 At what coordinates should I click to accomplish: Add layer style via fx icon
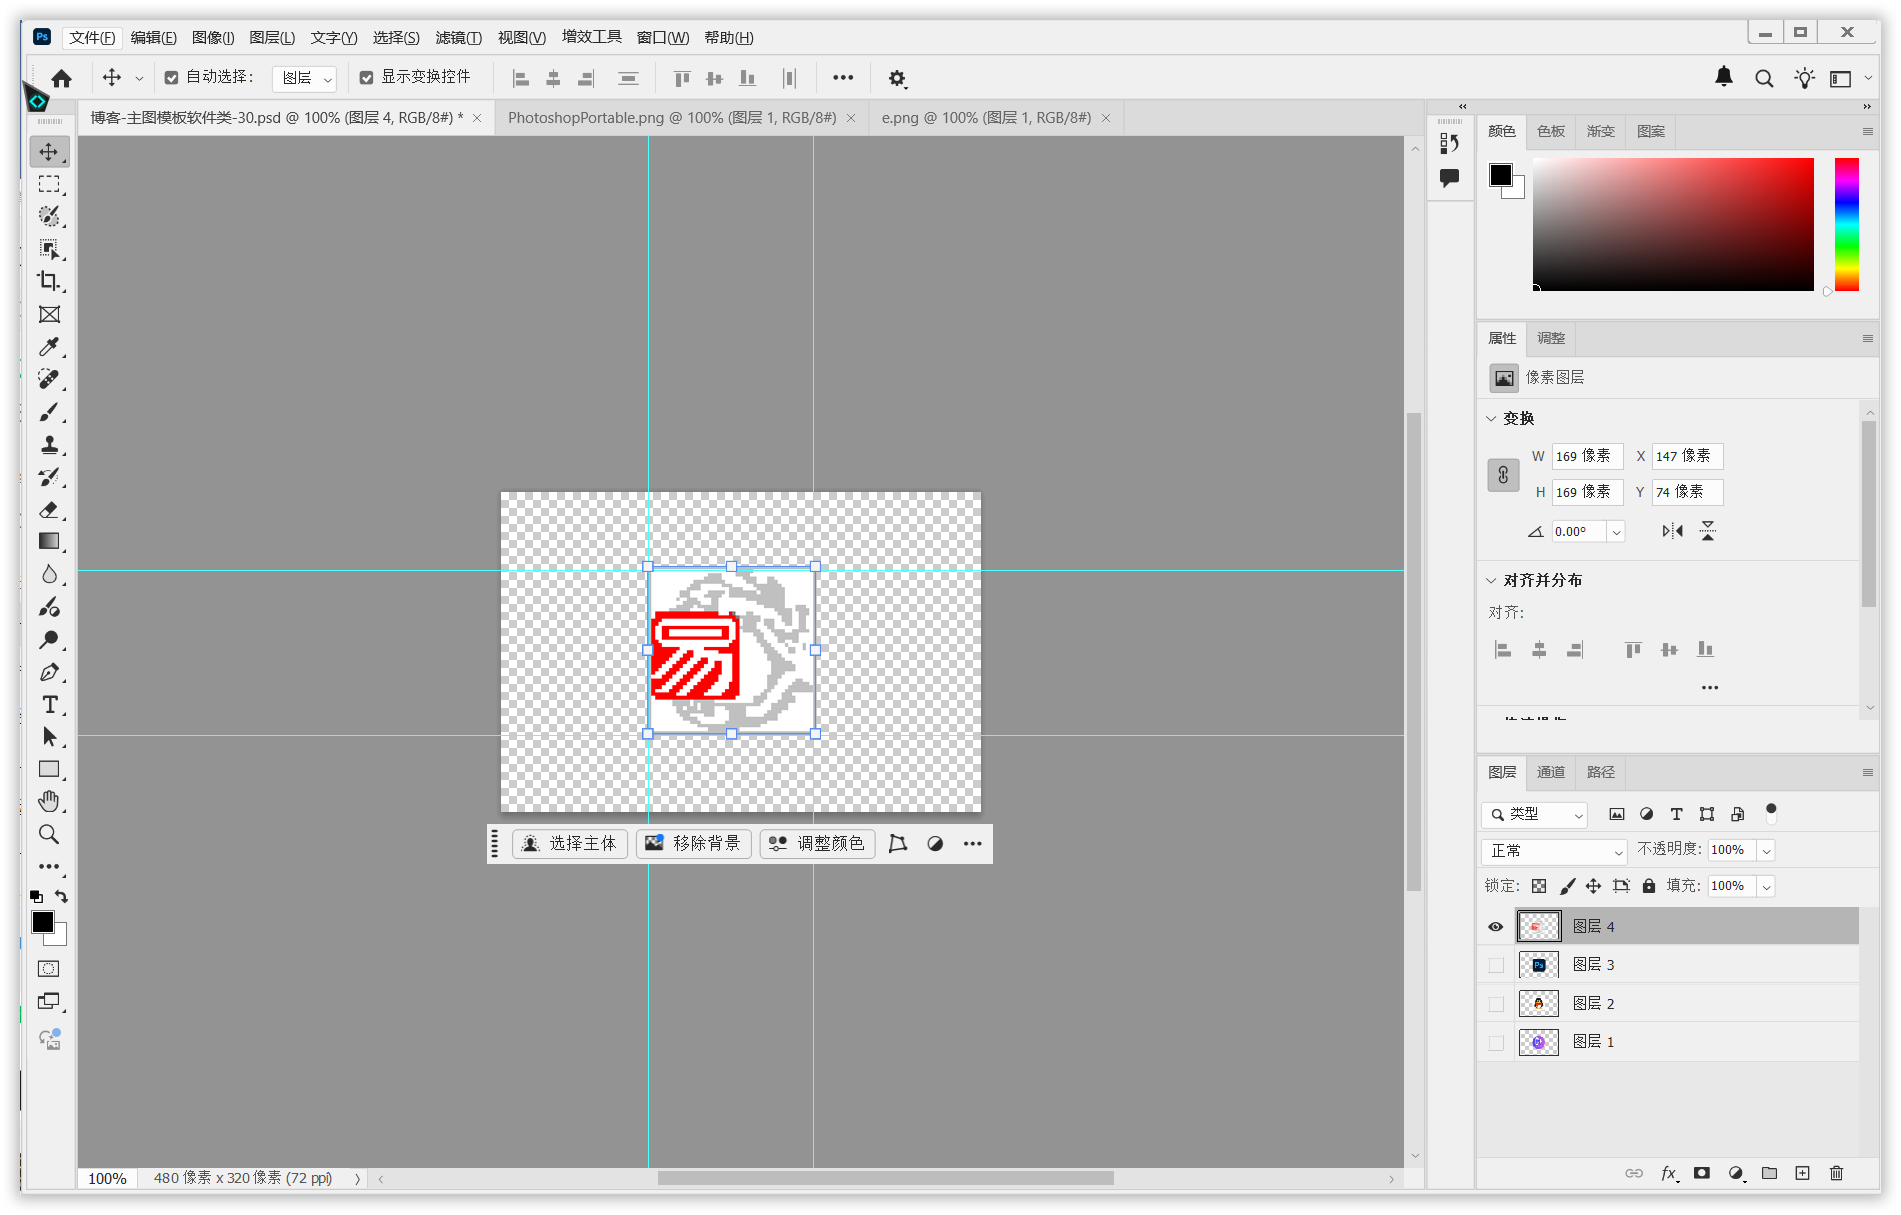coord(1668,1174)
